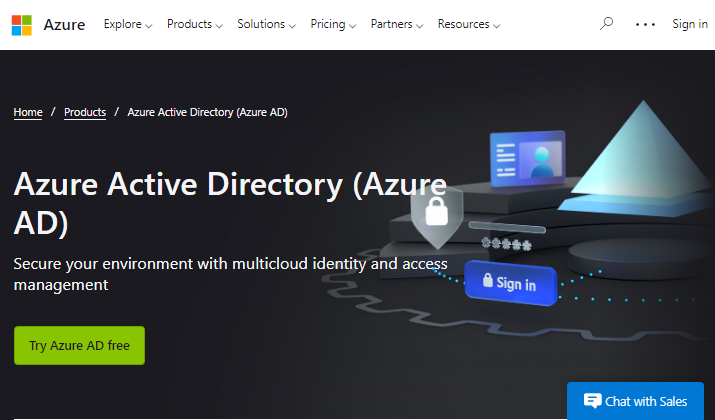Screen dimensions: 715x420
Task: Expand the Products navigation dropdown
Action: pyautogui.click(x=195, y=24)
